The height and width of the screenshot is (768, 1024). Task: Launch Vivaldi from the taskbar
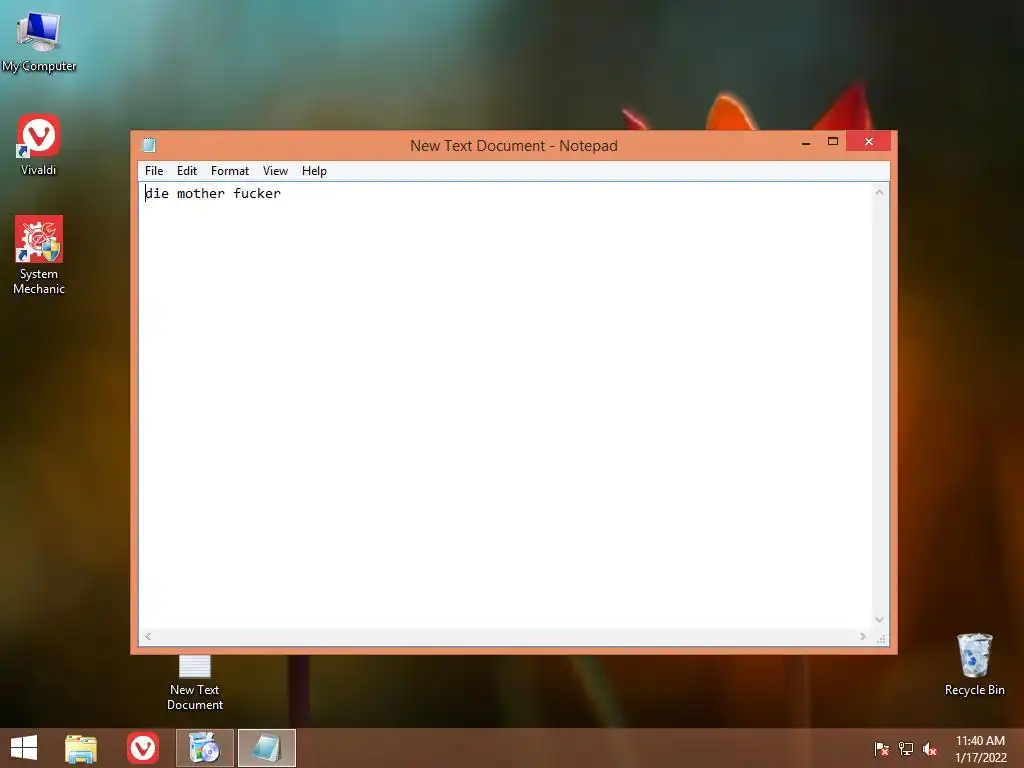tap(143, 748)
